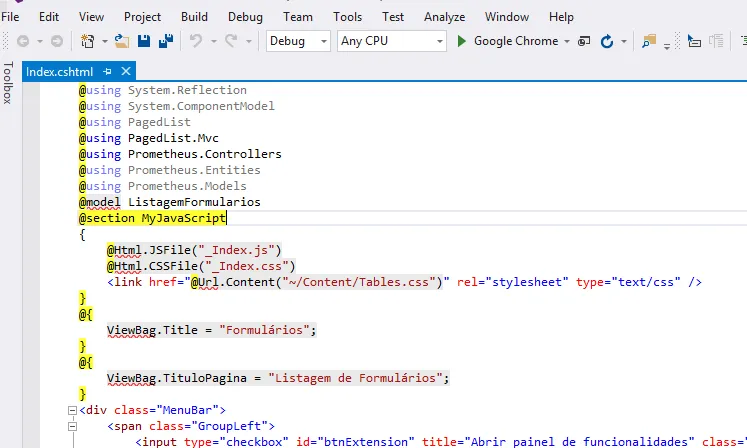This screenshot has width=747, height=448.
Task: Click the increase indent toolbar icon
Action: [x=716, y=41]
